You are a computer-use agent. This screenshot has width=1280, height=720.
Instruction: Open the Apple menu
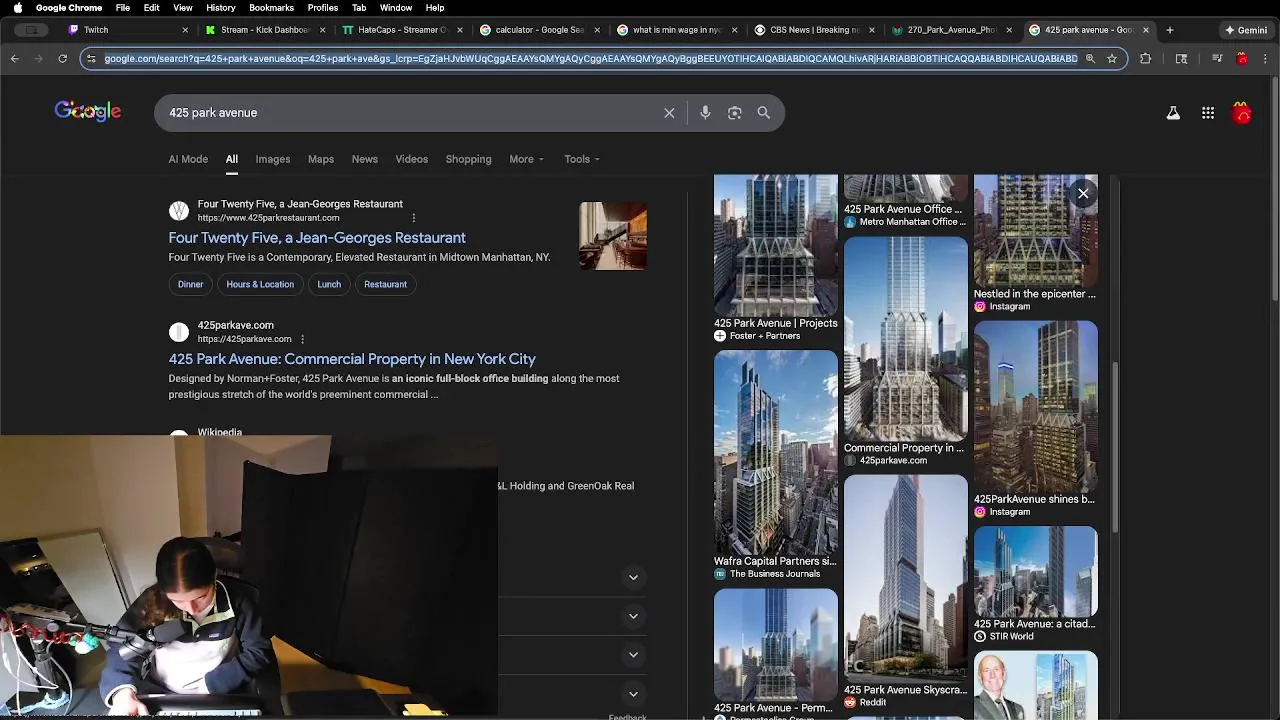[x=17, y=7]
